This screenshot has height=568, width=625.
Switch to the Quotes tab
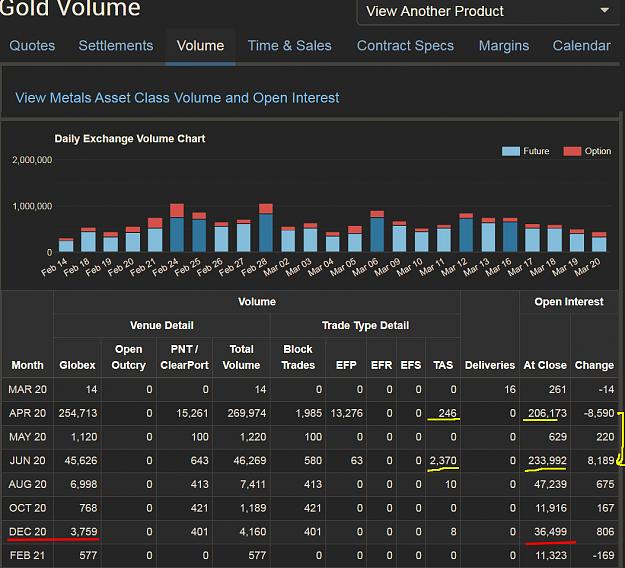[32, 45]
